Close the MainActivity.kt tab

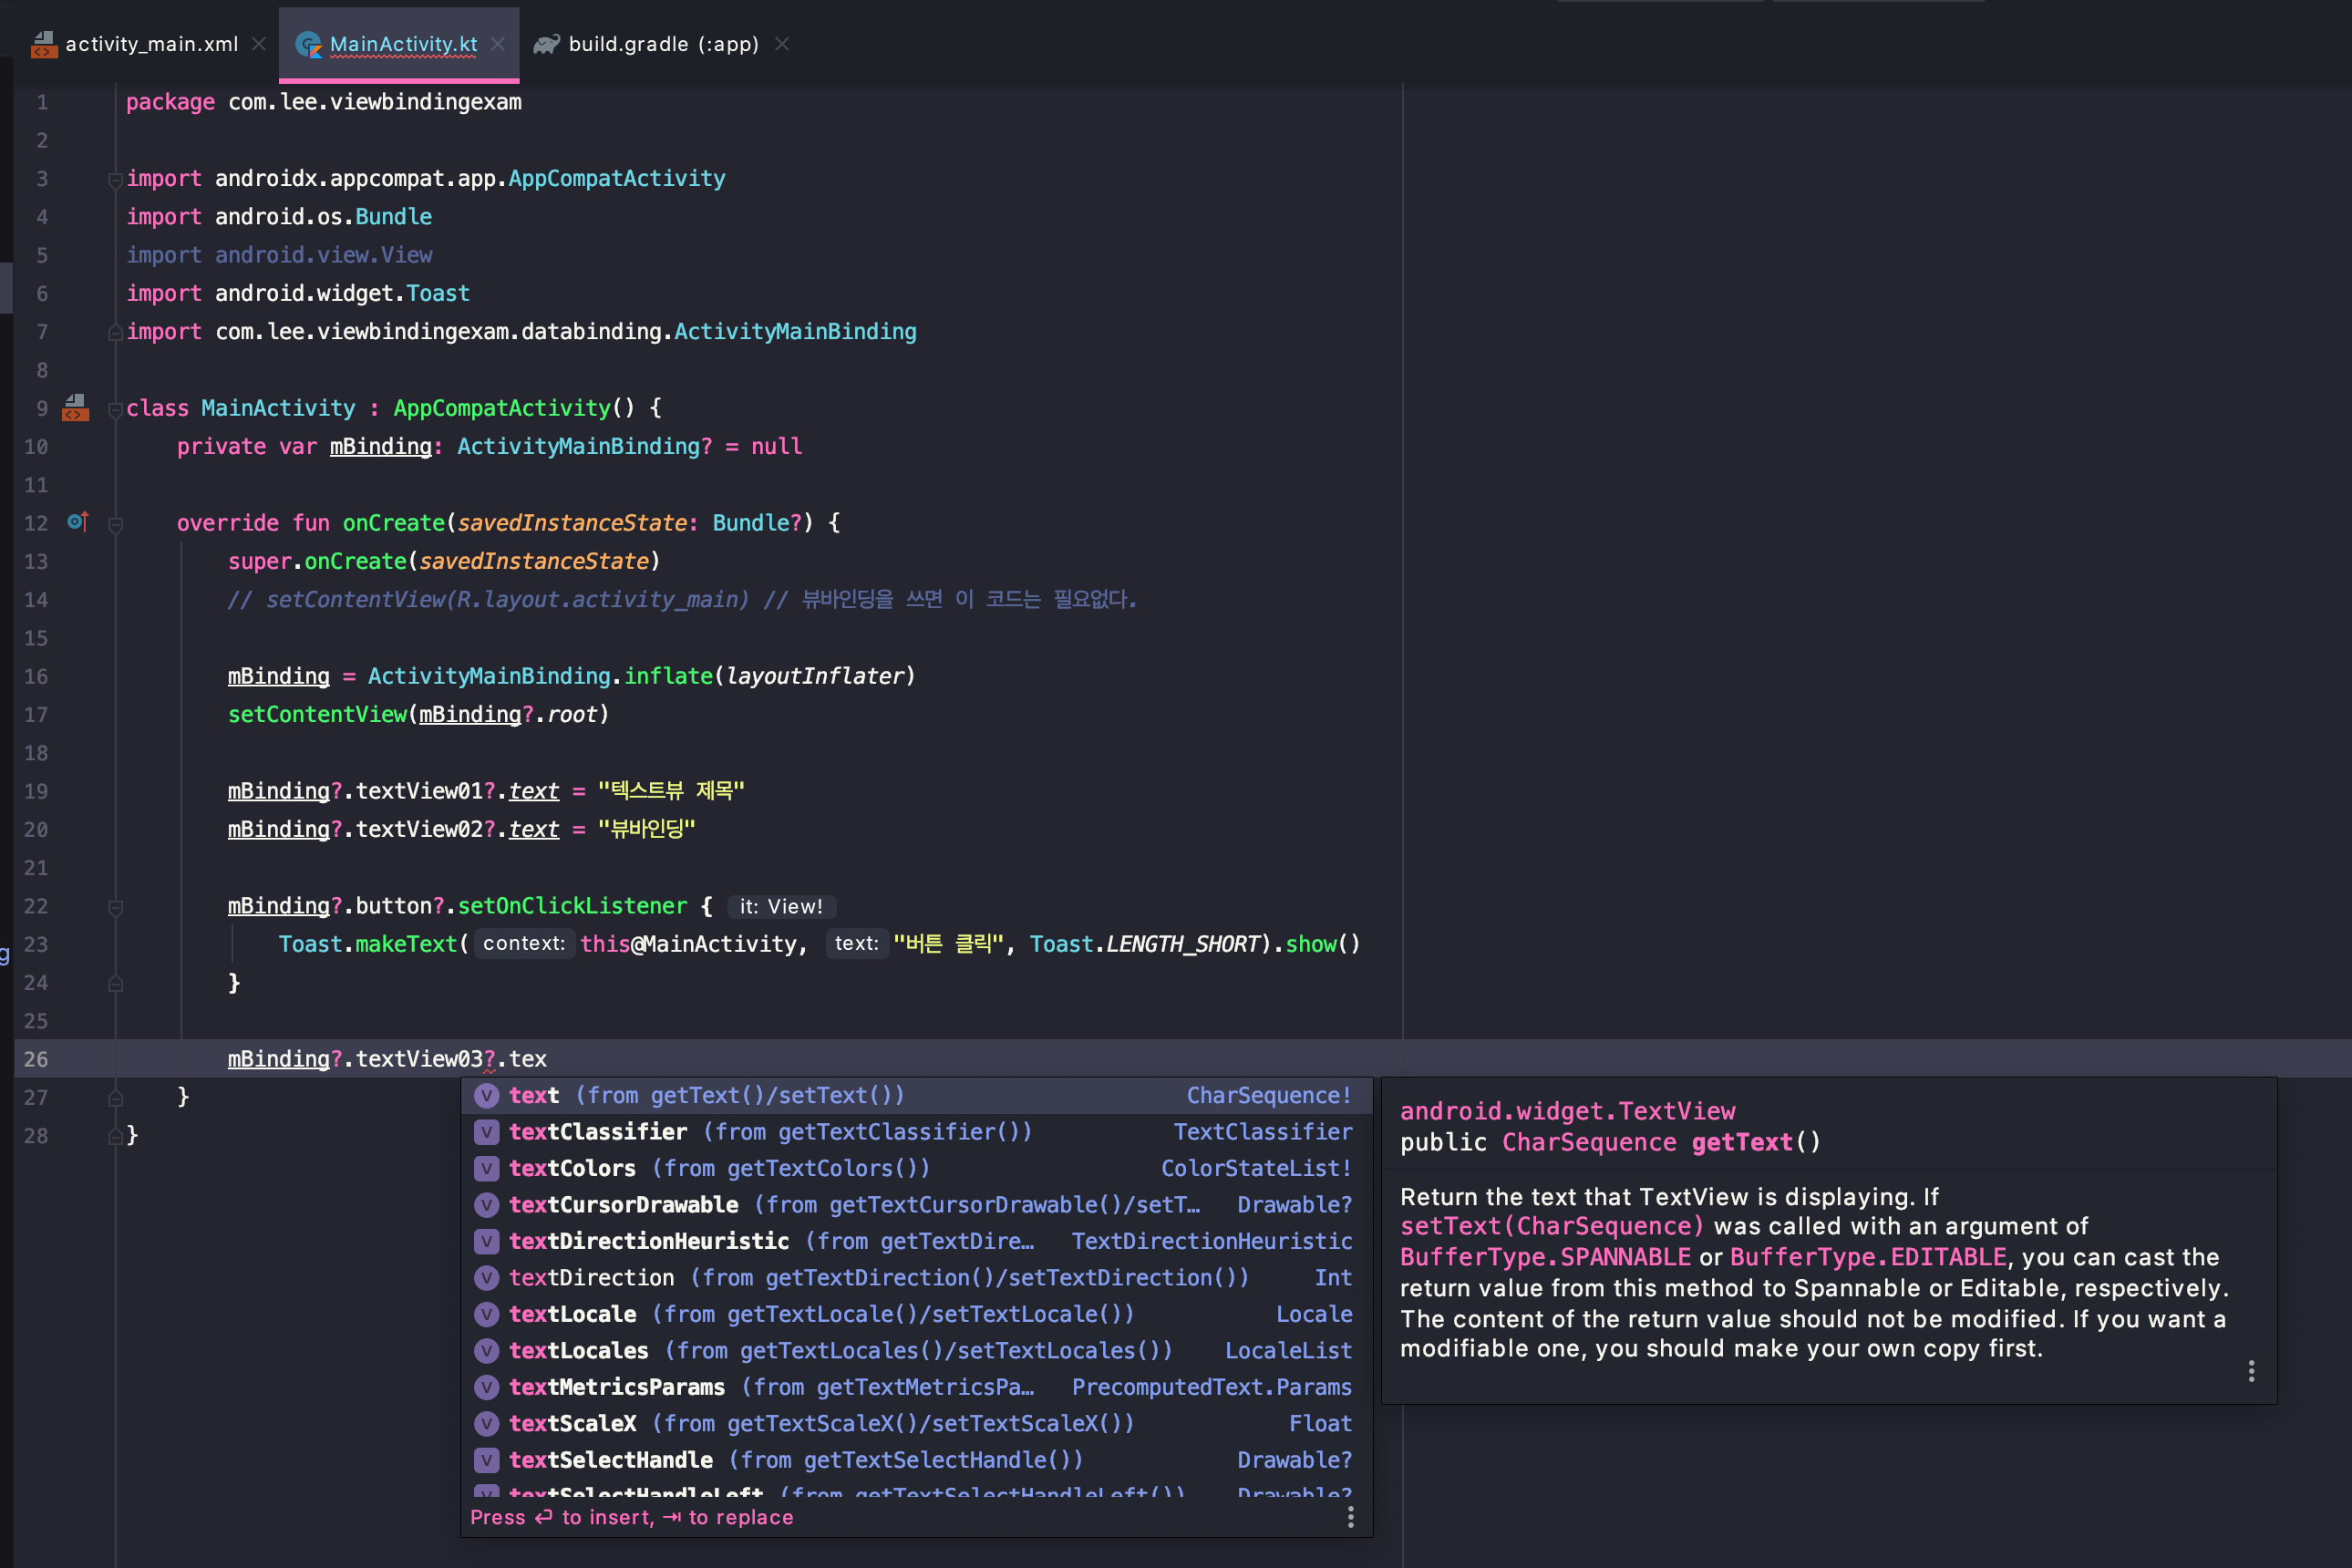point(498,44)
